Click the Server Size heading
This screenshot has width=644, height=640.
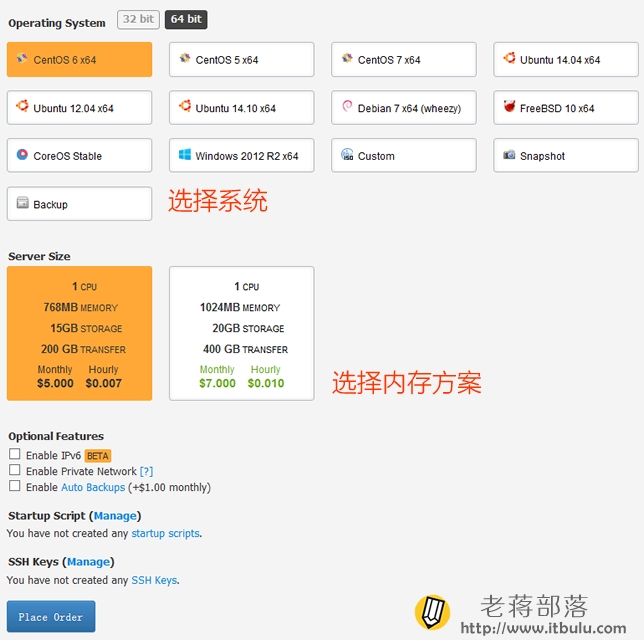pyautogui.click(x=39, y=256)
